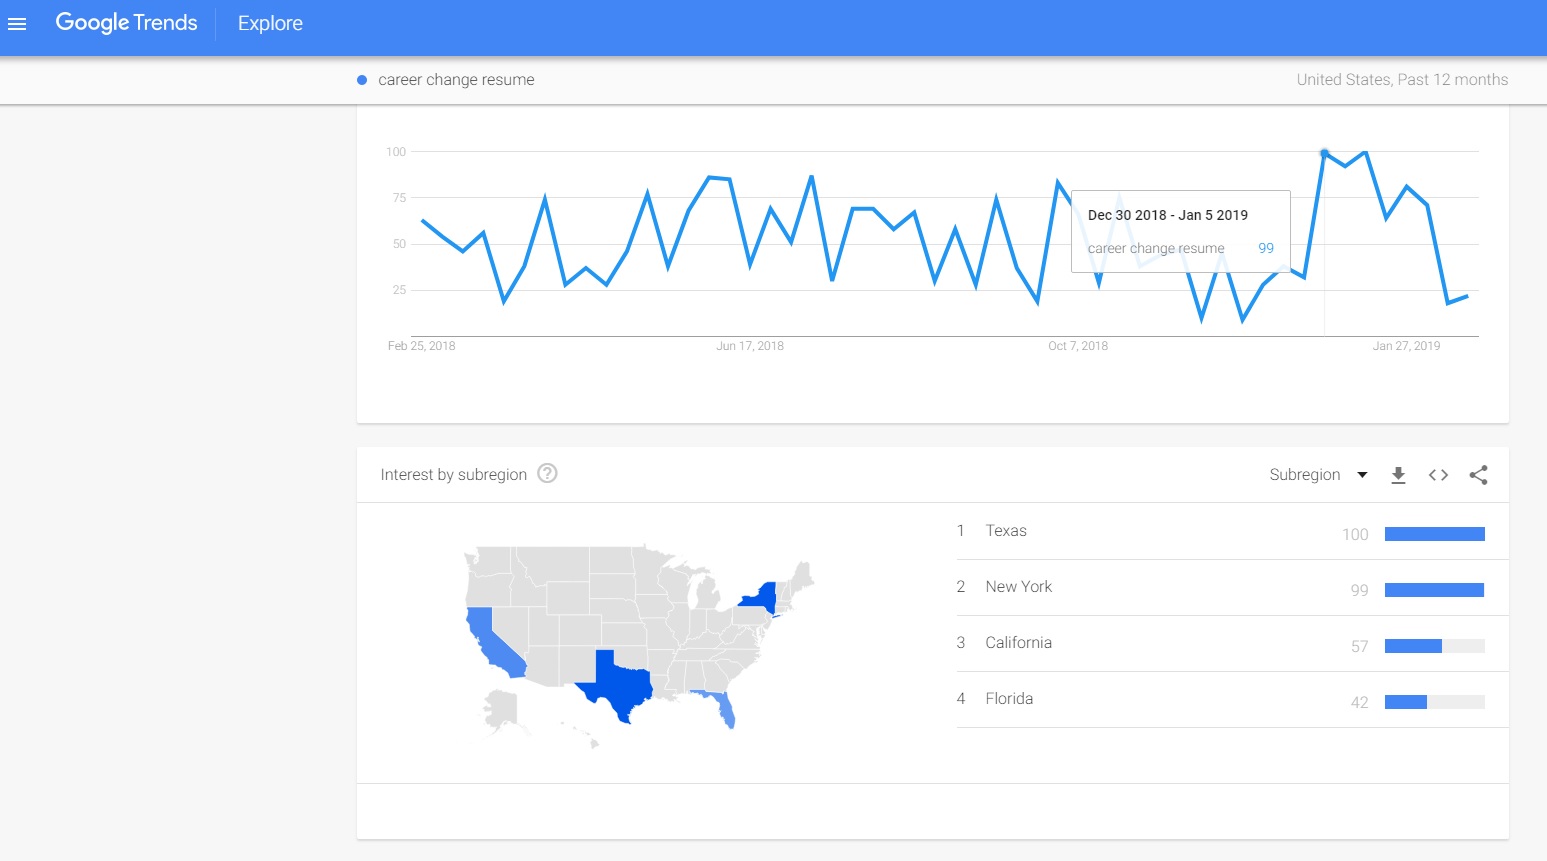Click the career change resume search term
The width and height of the screenshot is (1547, 861).
tap(456, 80)
